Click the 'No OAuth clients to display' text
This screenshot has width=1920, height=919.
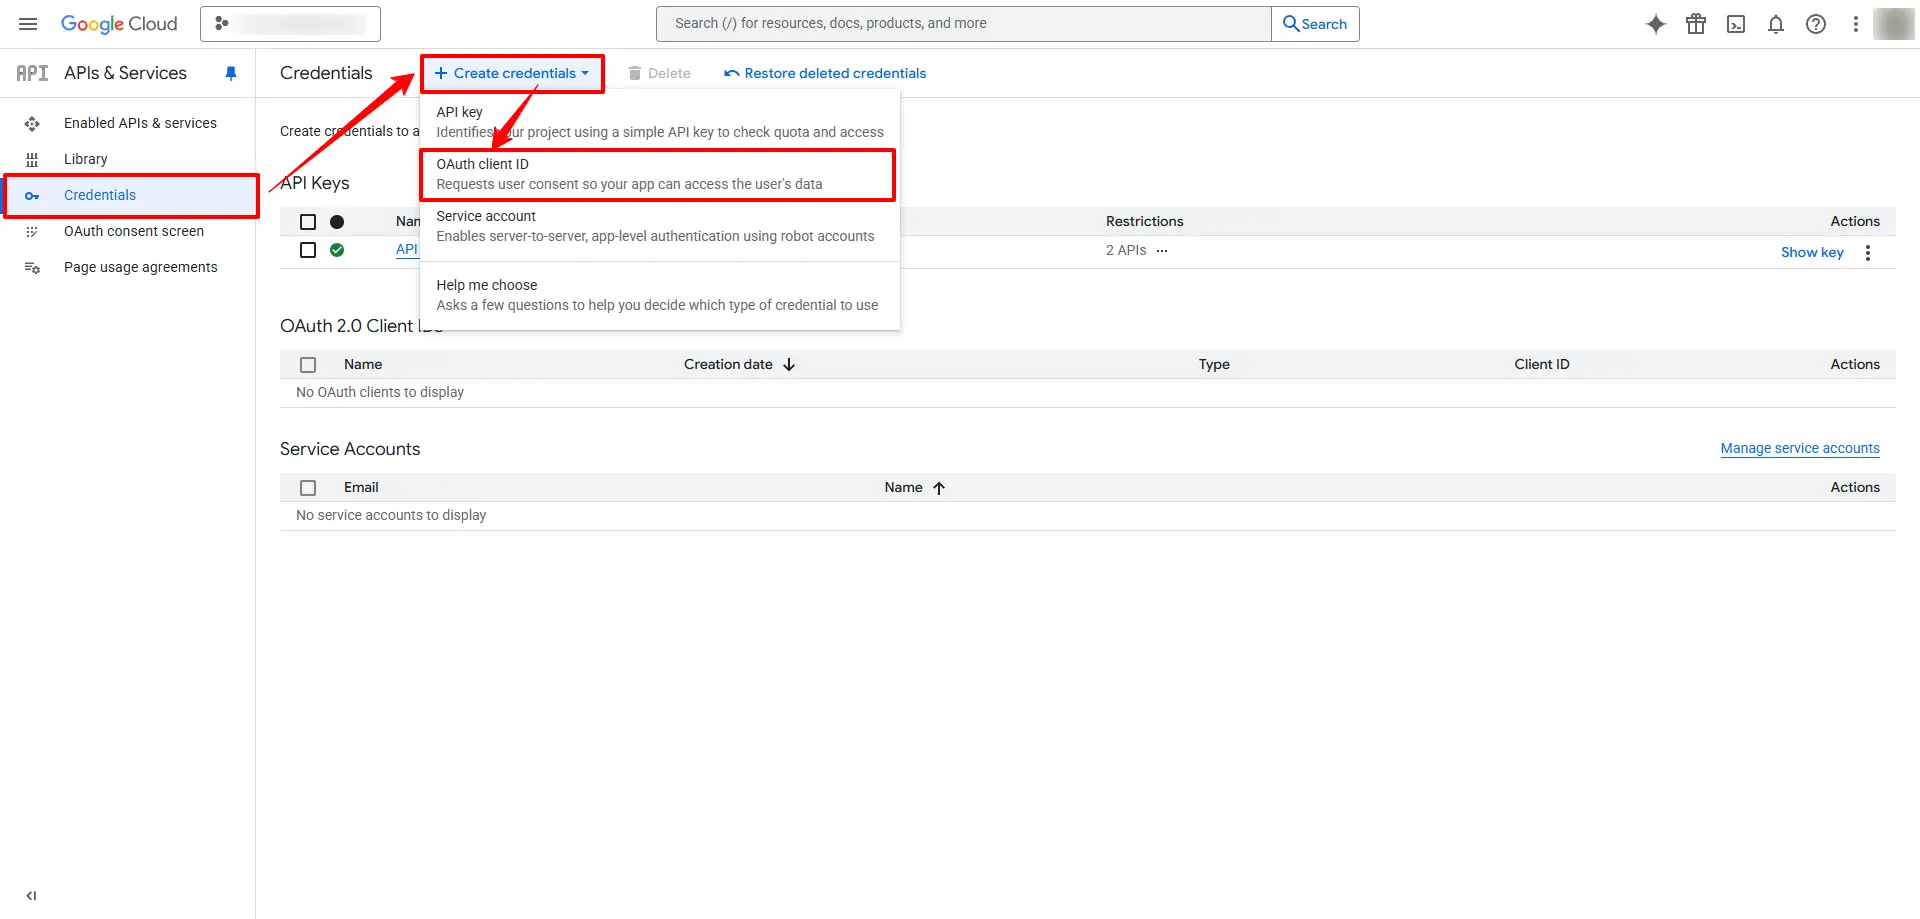point(380,392)
